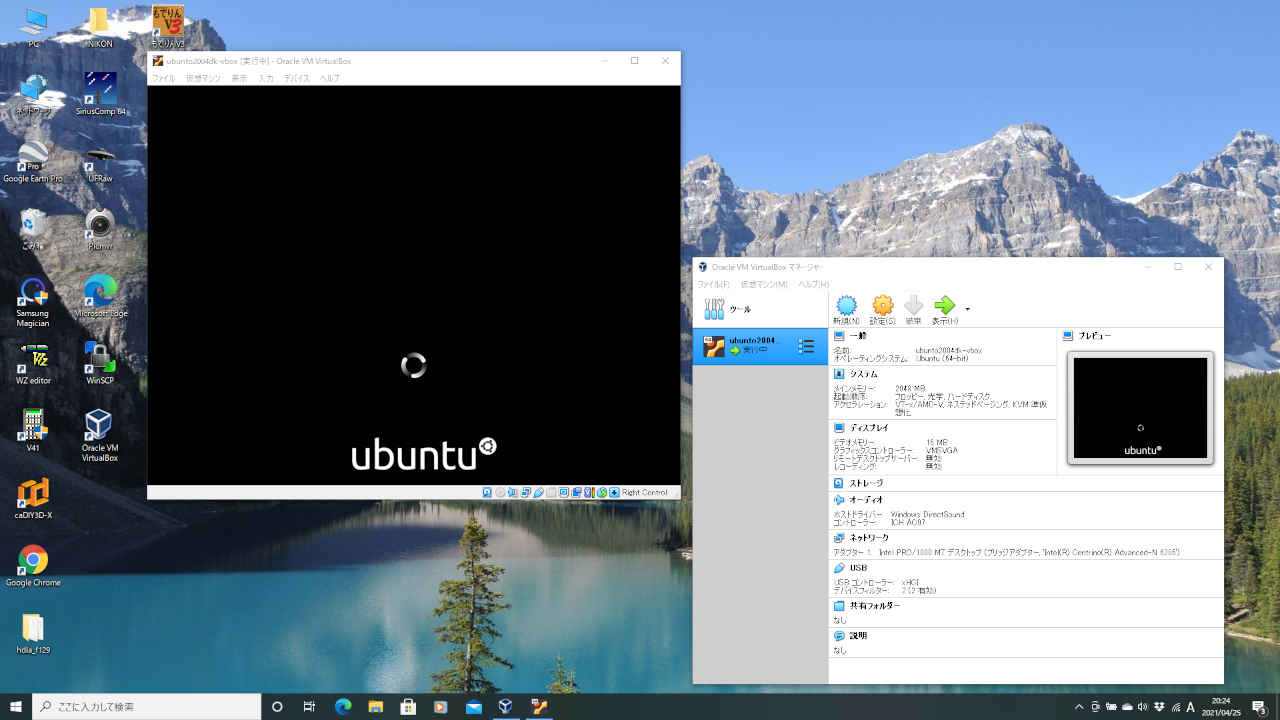Select the ubuntu2004 VM in the list
Image resolution: width=1280 pixels, height=720 pixels.
[750, 346]
